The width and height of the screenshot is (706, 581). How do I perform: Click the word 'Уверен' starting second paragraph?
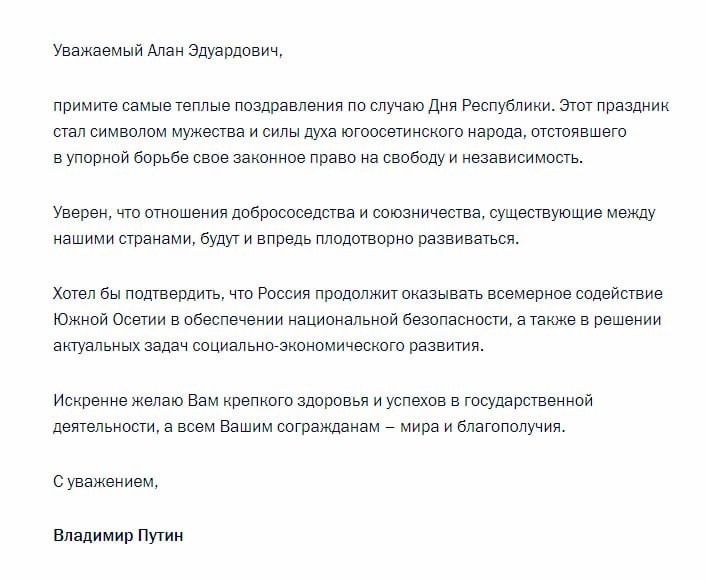pyautogui.click(x=80, y=213)
